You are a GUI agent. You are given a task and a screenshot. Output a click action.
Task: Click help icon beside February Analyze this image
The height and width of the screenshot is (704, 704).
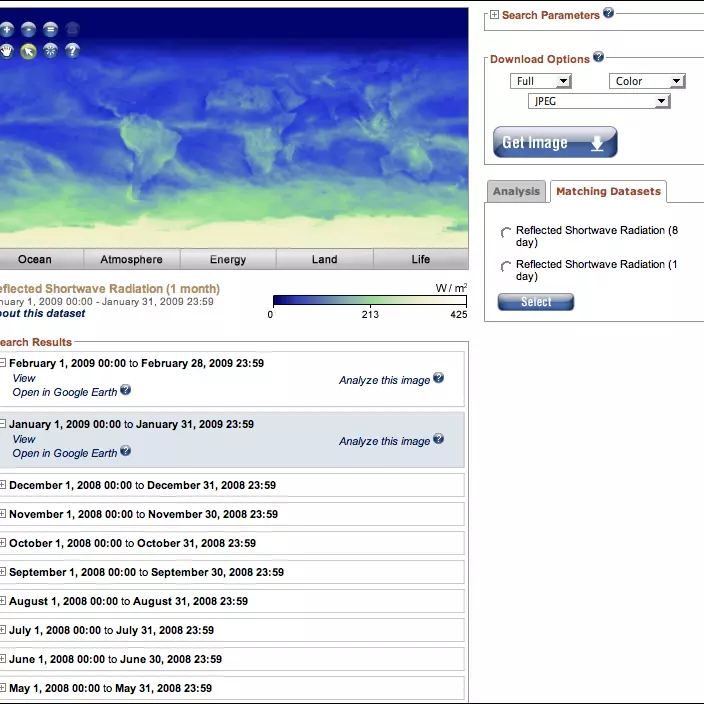click(438, 379)
